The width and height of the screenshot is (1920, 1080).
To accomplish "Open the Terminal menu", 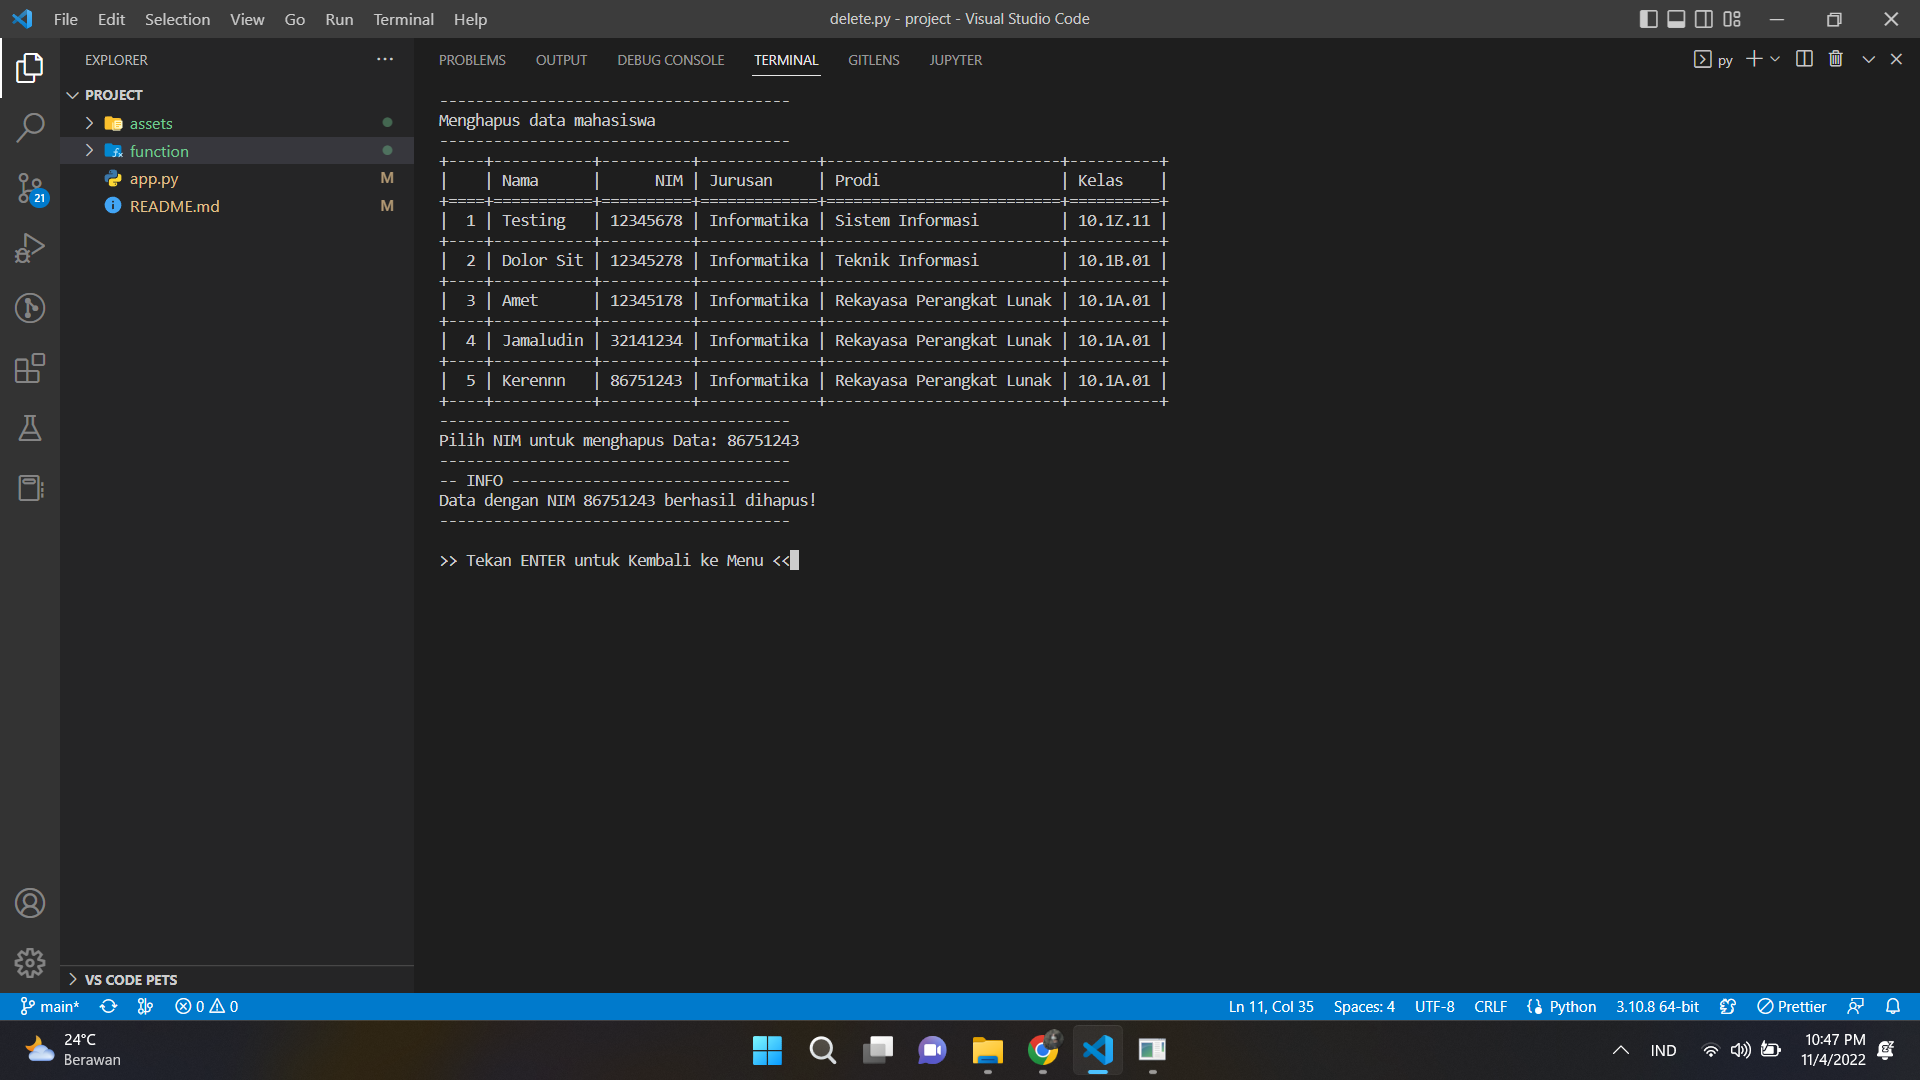I will (x=403, y=19).
